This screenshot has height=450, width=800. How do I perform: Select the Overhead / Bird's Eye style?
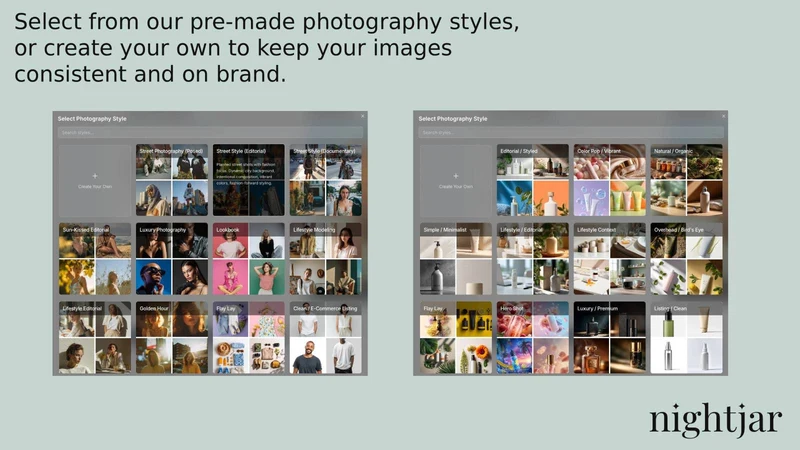[x=686, y=259]
